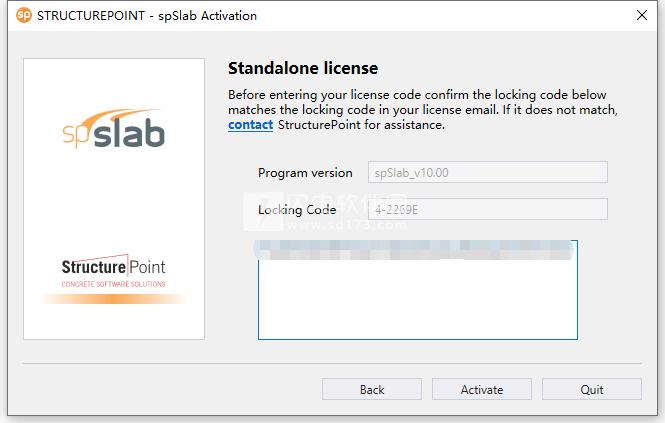
Task: Click the blurred license code text line
Action: tap(414, 250)
